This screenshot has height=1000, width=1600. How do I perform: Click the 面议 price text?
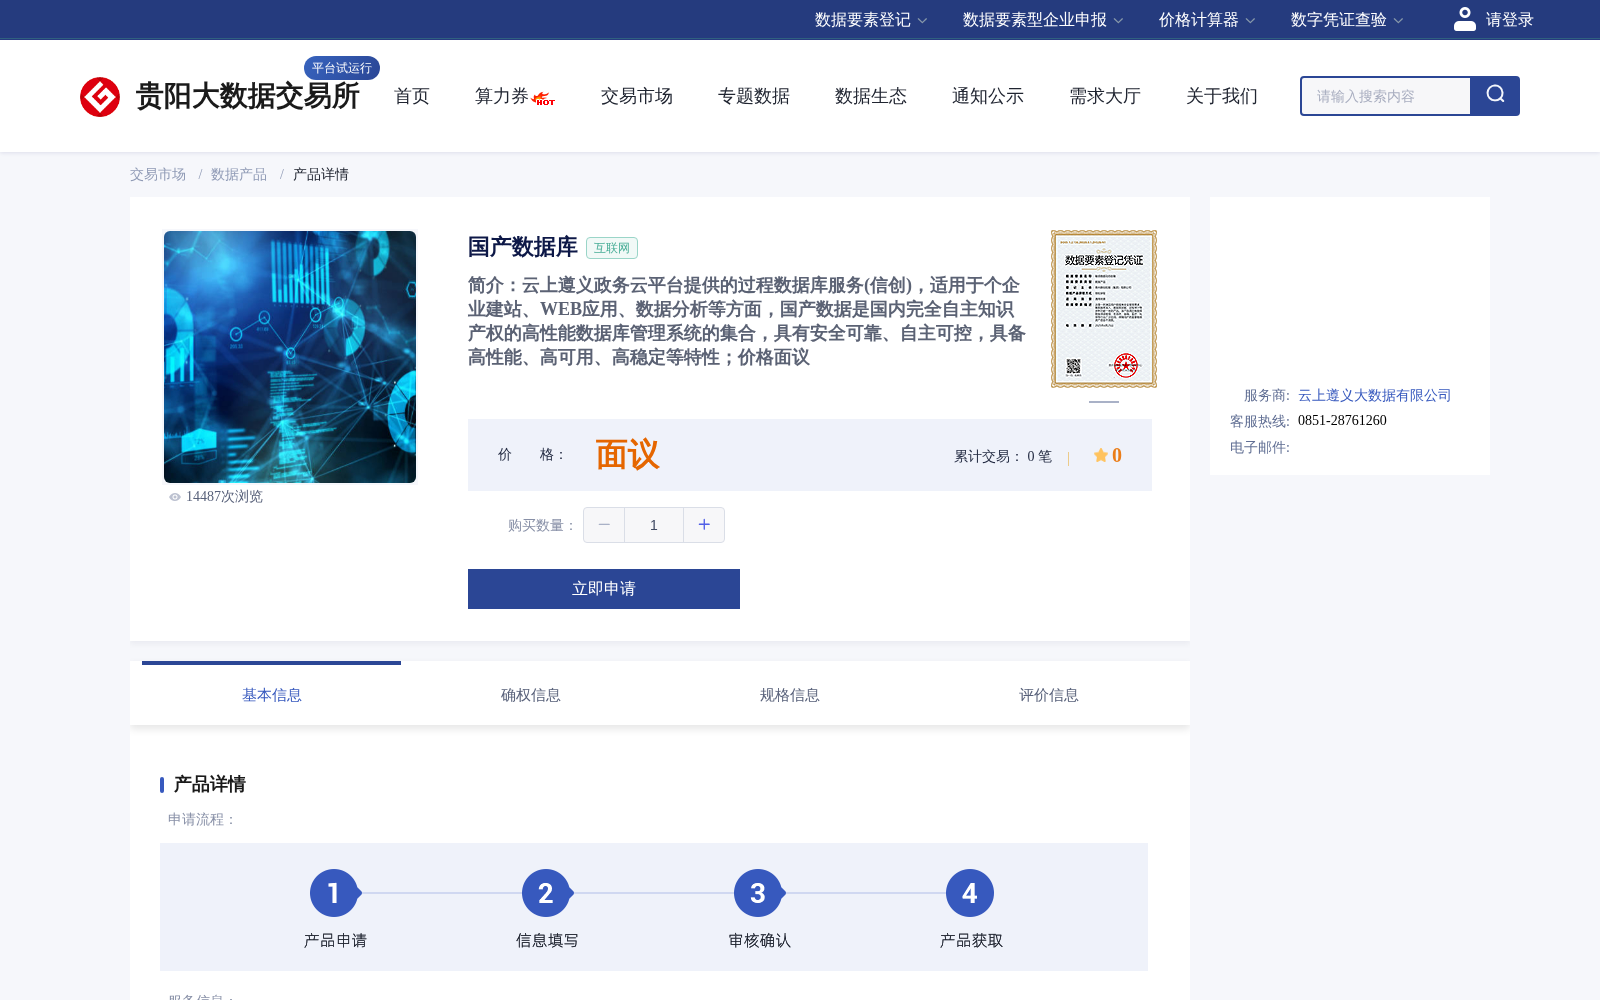(627, 455)
